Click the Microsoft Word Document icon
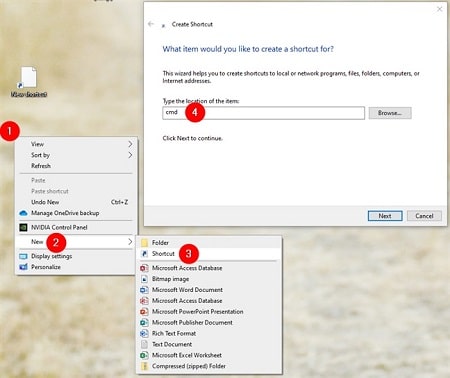The width and height of the screenshot is (450, 378). tap(144, 290)
